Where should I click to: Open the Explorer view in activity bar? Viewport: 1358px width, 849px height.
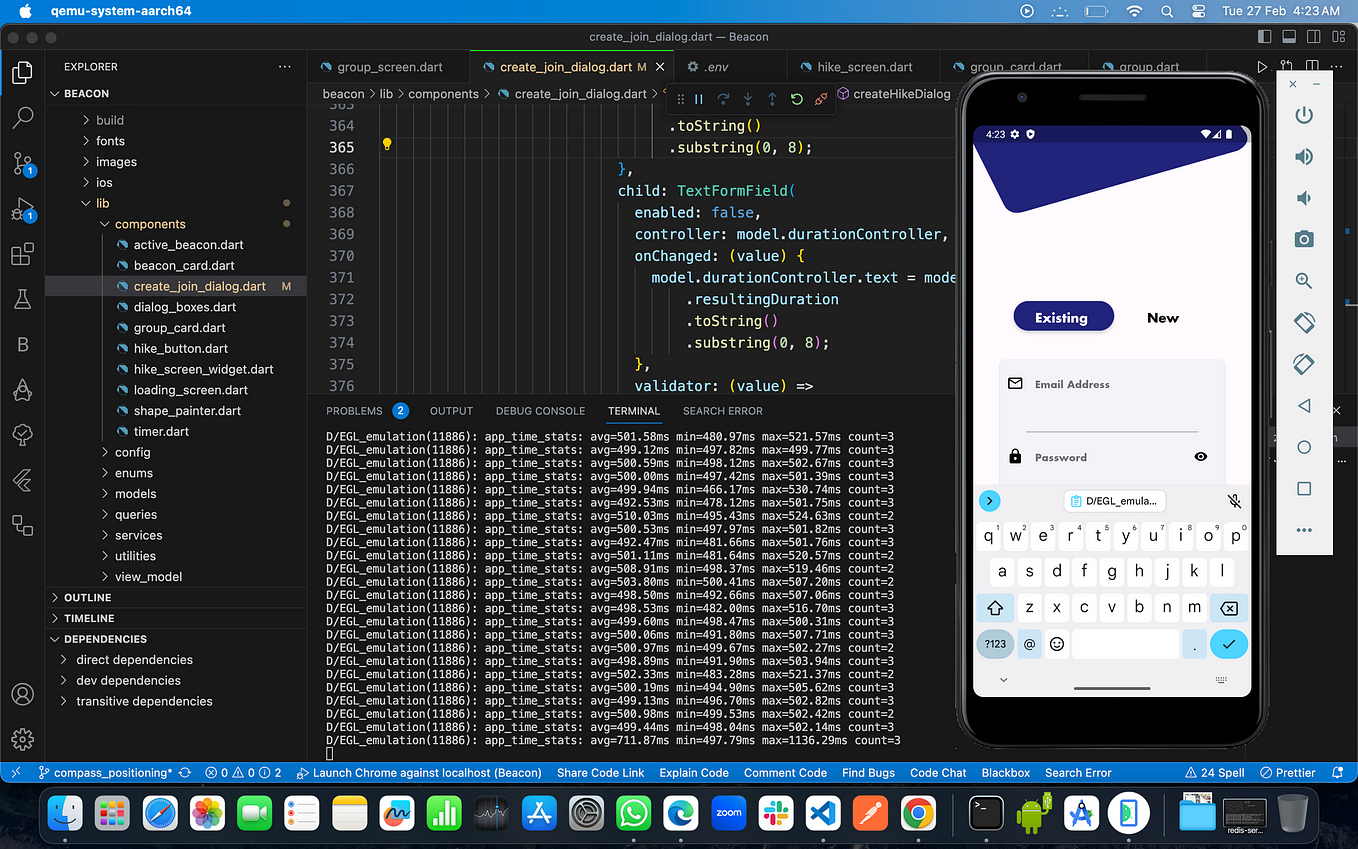click(x=22, y=73)
